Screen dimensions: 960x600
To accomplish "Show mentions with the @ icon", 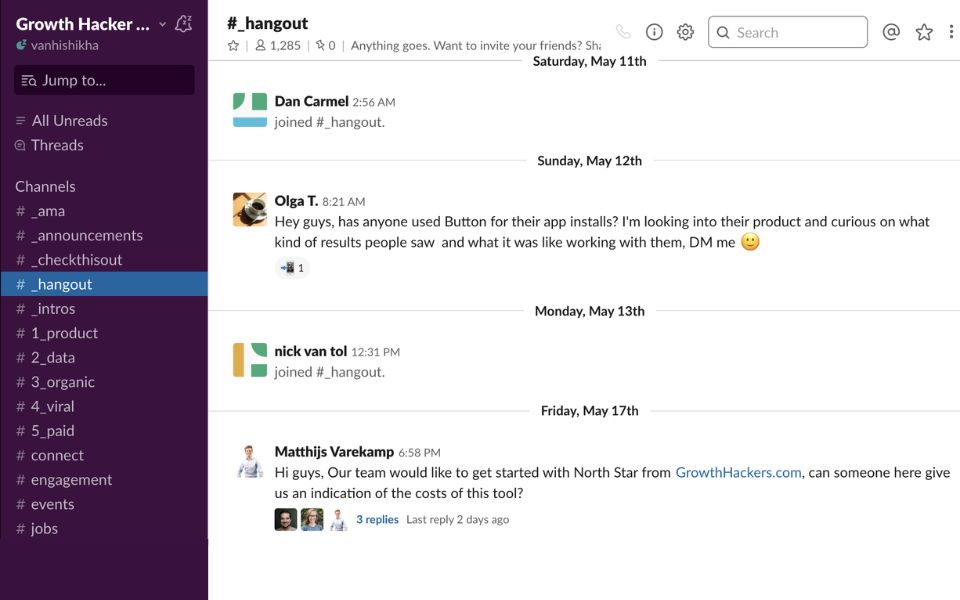I will click(x=891, y=32).
